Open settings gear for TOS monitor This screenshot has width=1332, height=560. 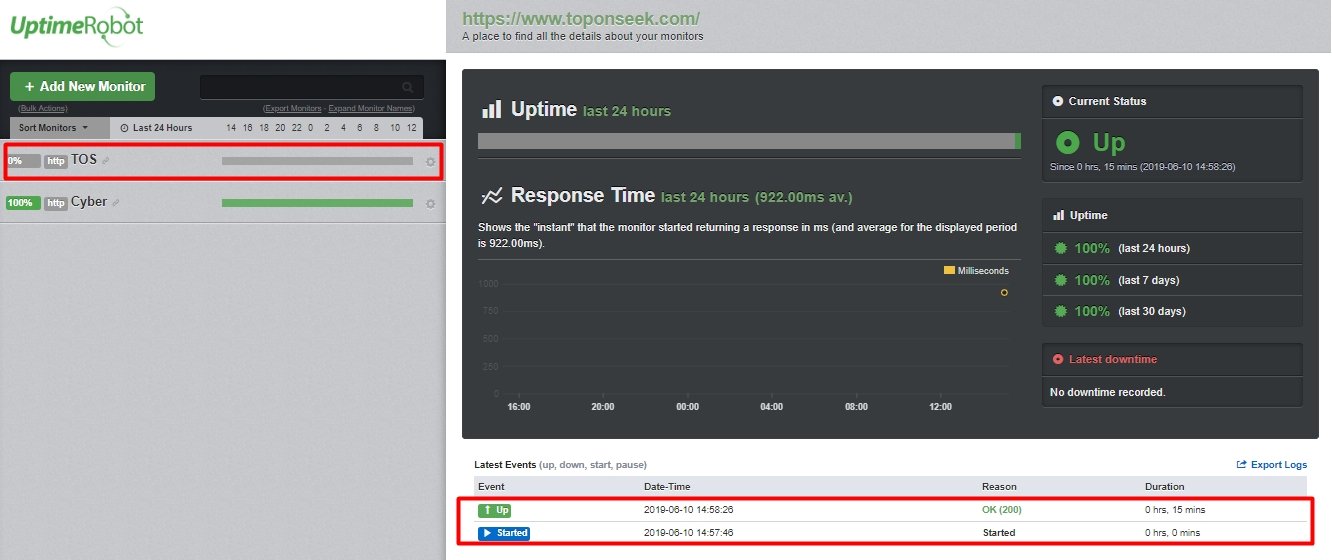tap(430, 162)
